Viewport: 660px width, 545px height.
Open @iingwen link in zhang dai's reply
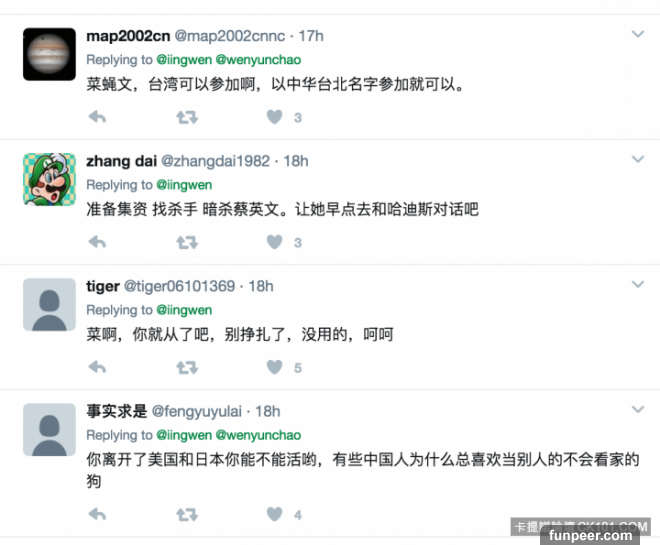tap(184, 185)
